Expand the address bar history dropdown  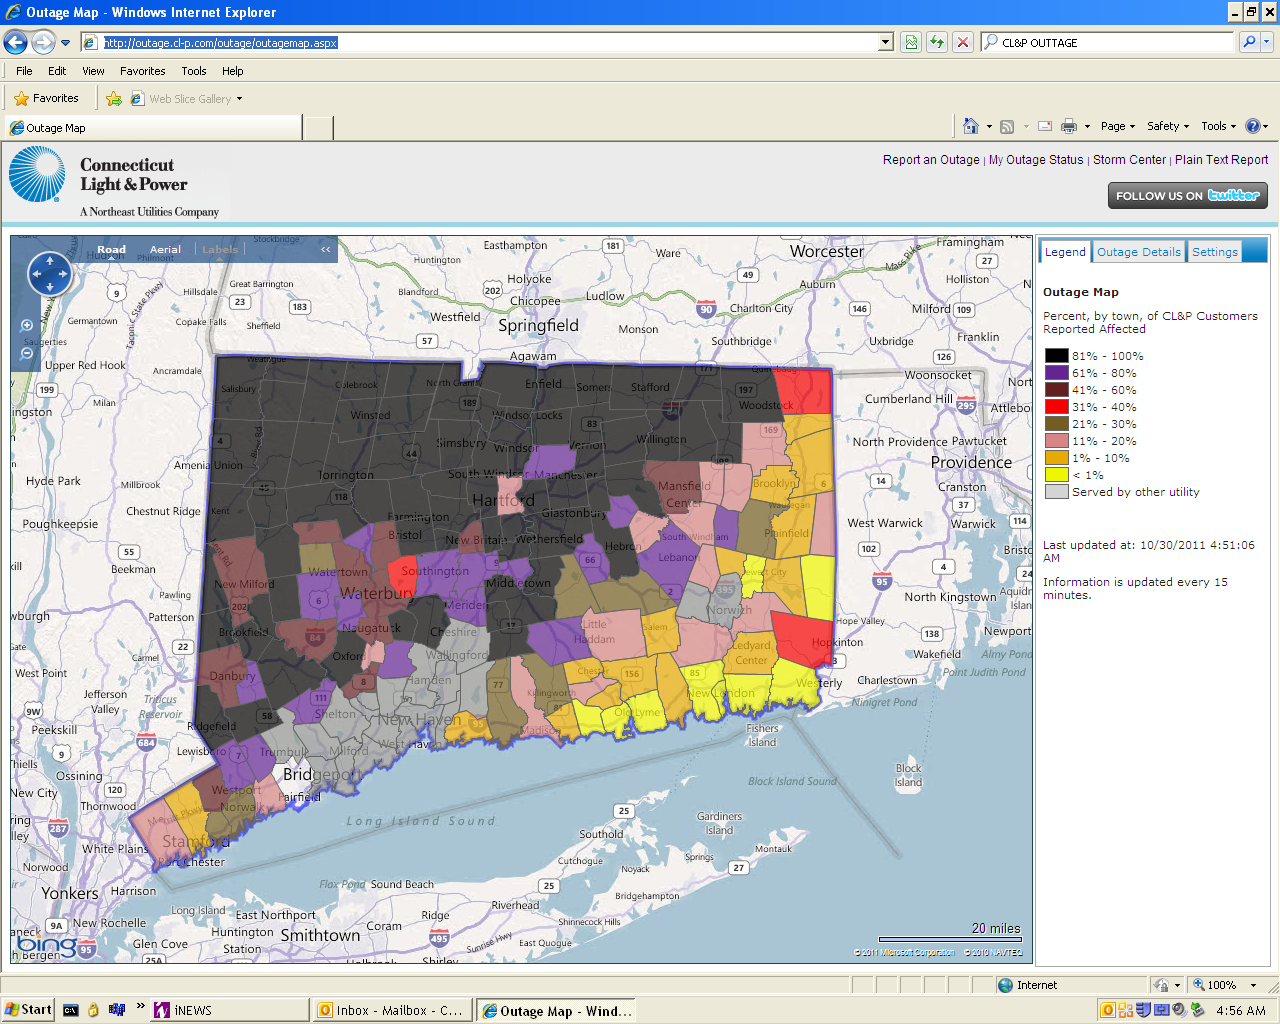click(x=886, y=43)
